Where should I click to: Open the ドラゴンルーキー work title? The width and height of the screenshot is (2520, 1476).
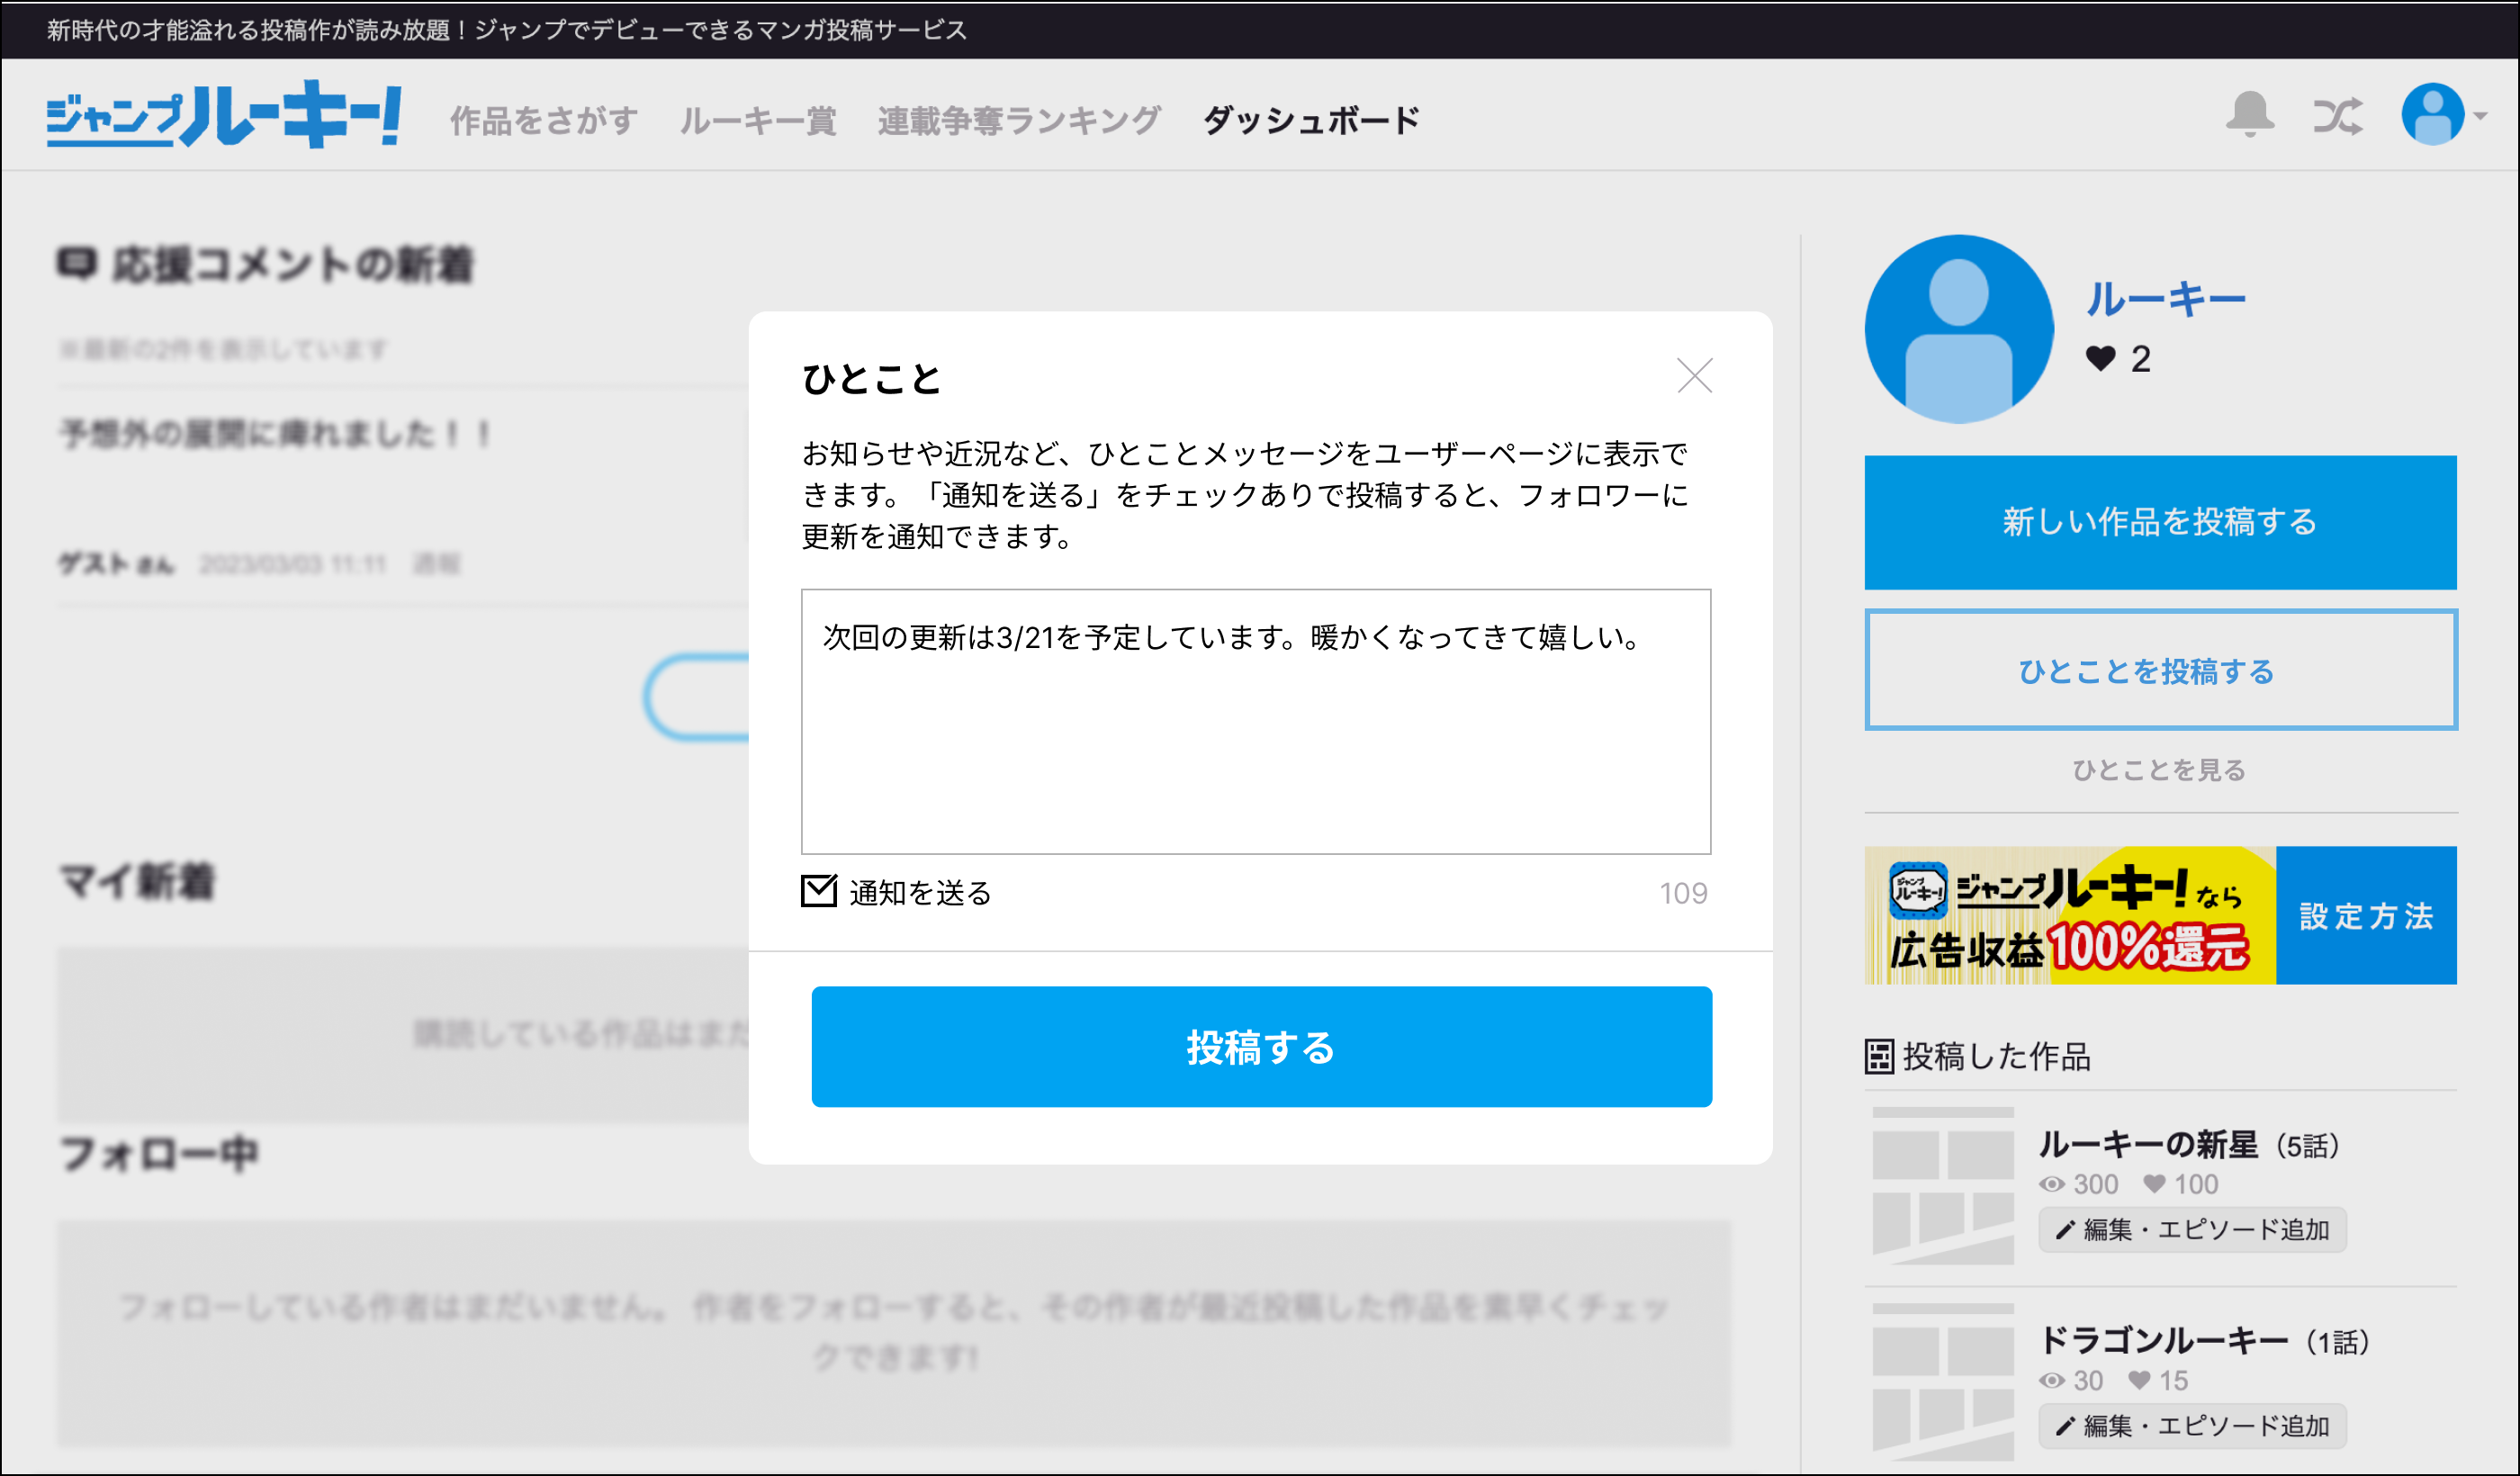pyautogui.click(x=2163, y=1340)
